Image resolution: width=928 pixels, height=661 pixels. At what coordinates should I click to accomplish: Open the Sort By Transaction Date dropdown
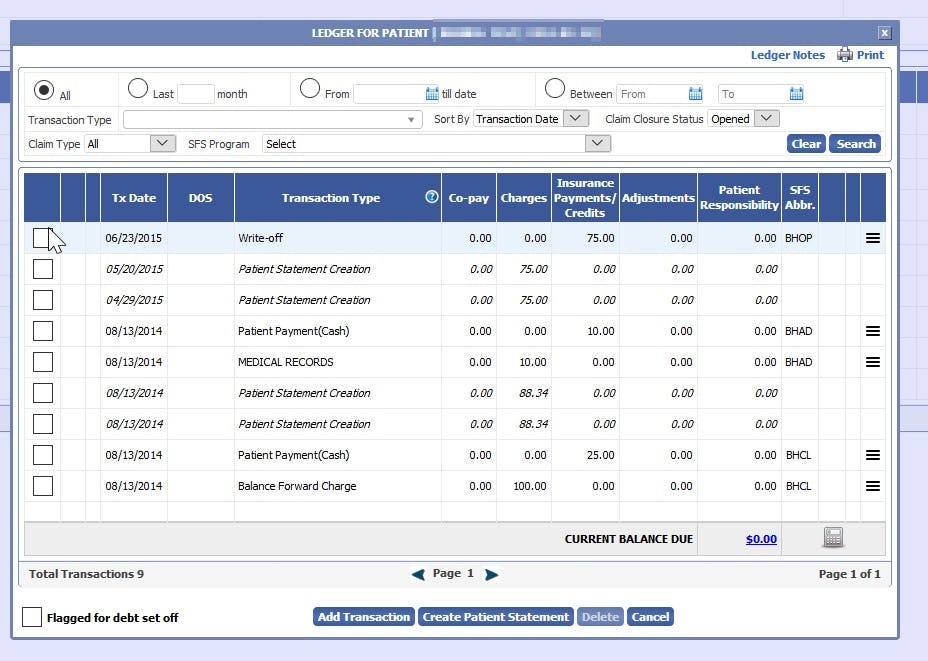[575, 118]
